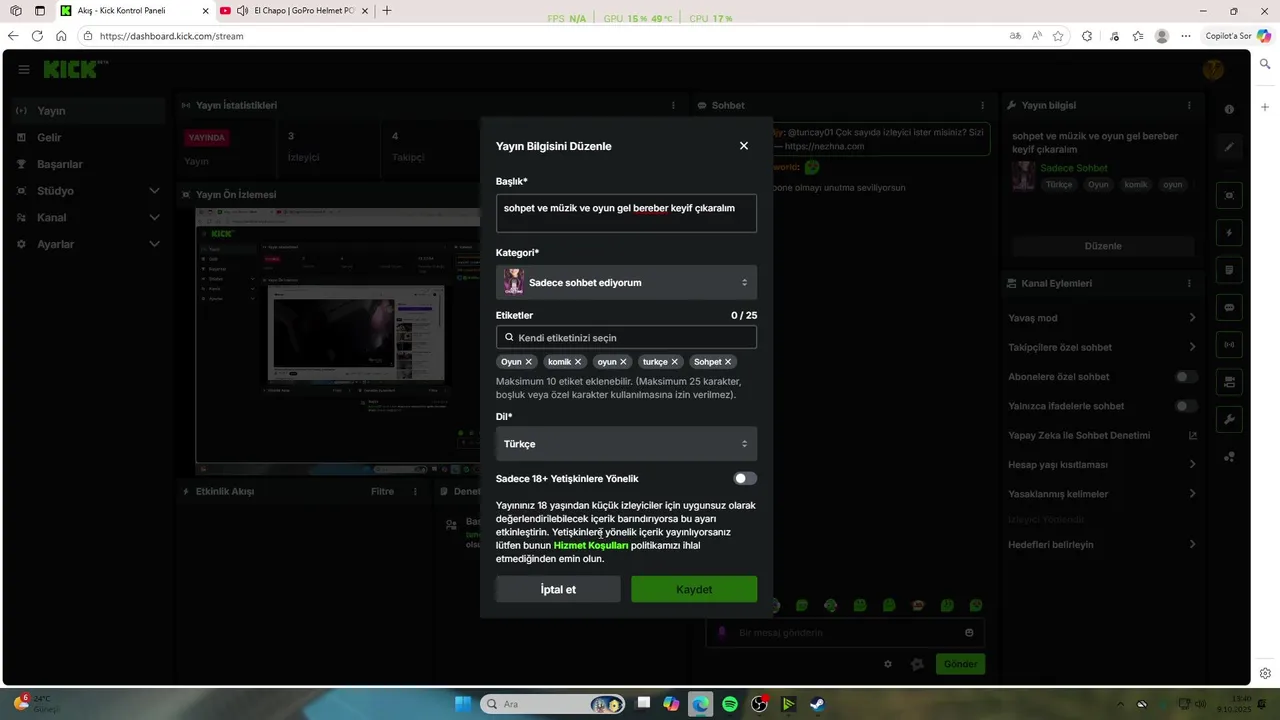The height and width of the screenshot is (720, 1280).
Task: Click the wrench icon in right rail
Action: click(1229, 419)
